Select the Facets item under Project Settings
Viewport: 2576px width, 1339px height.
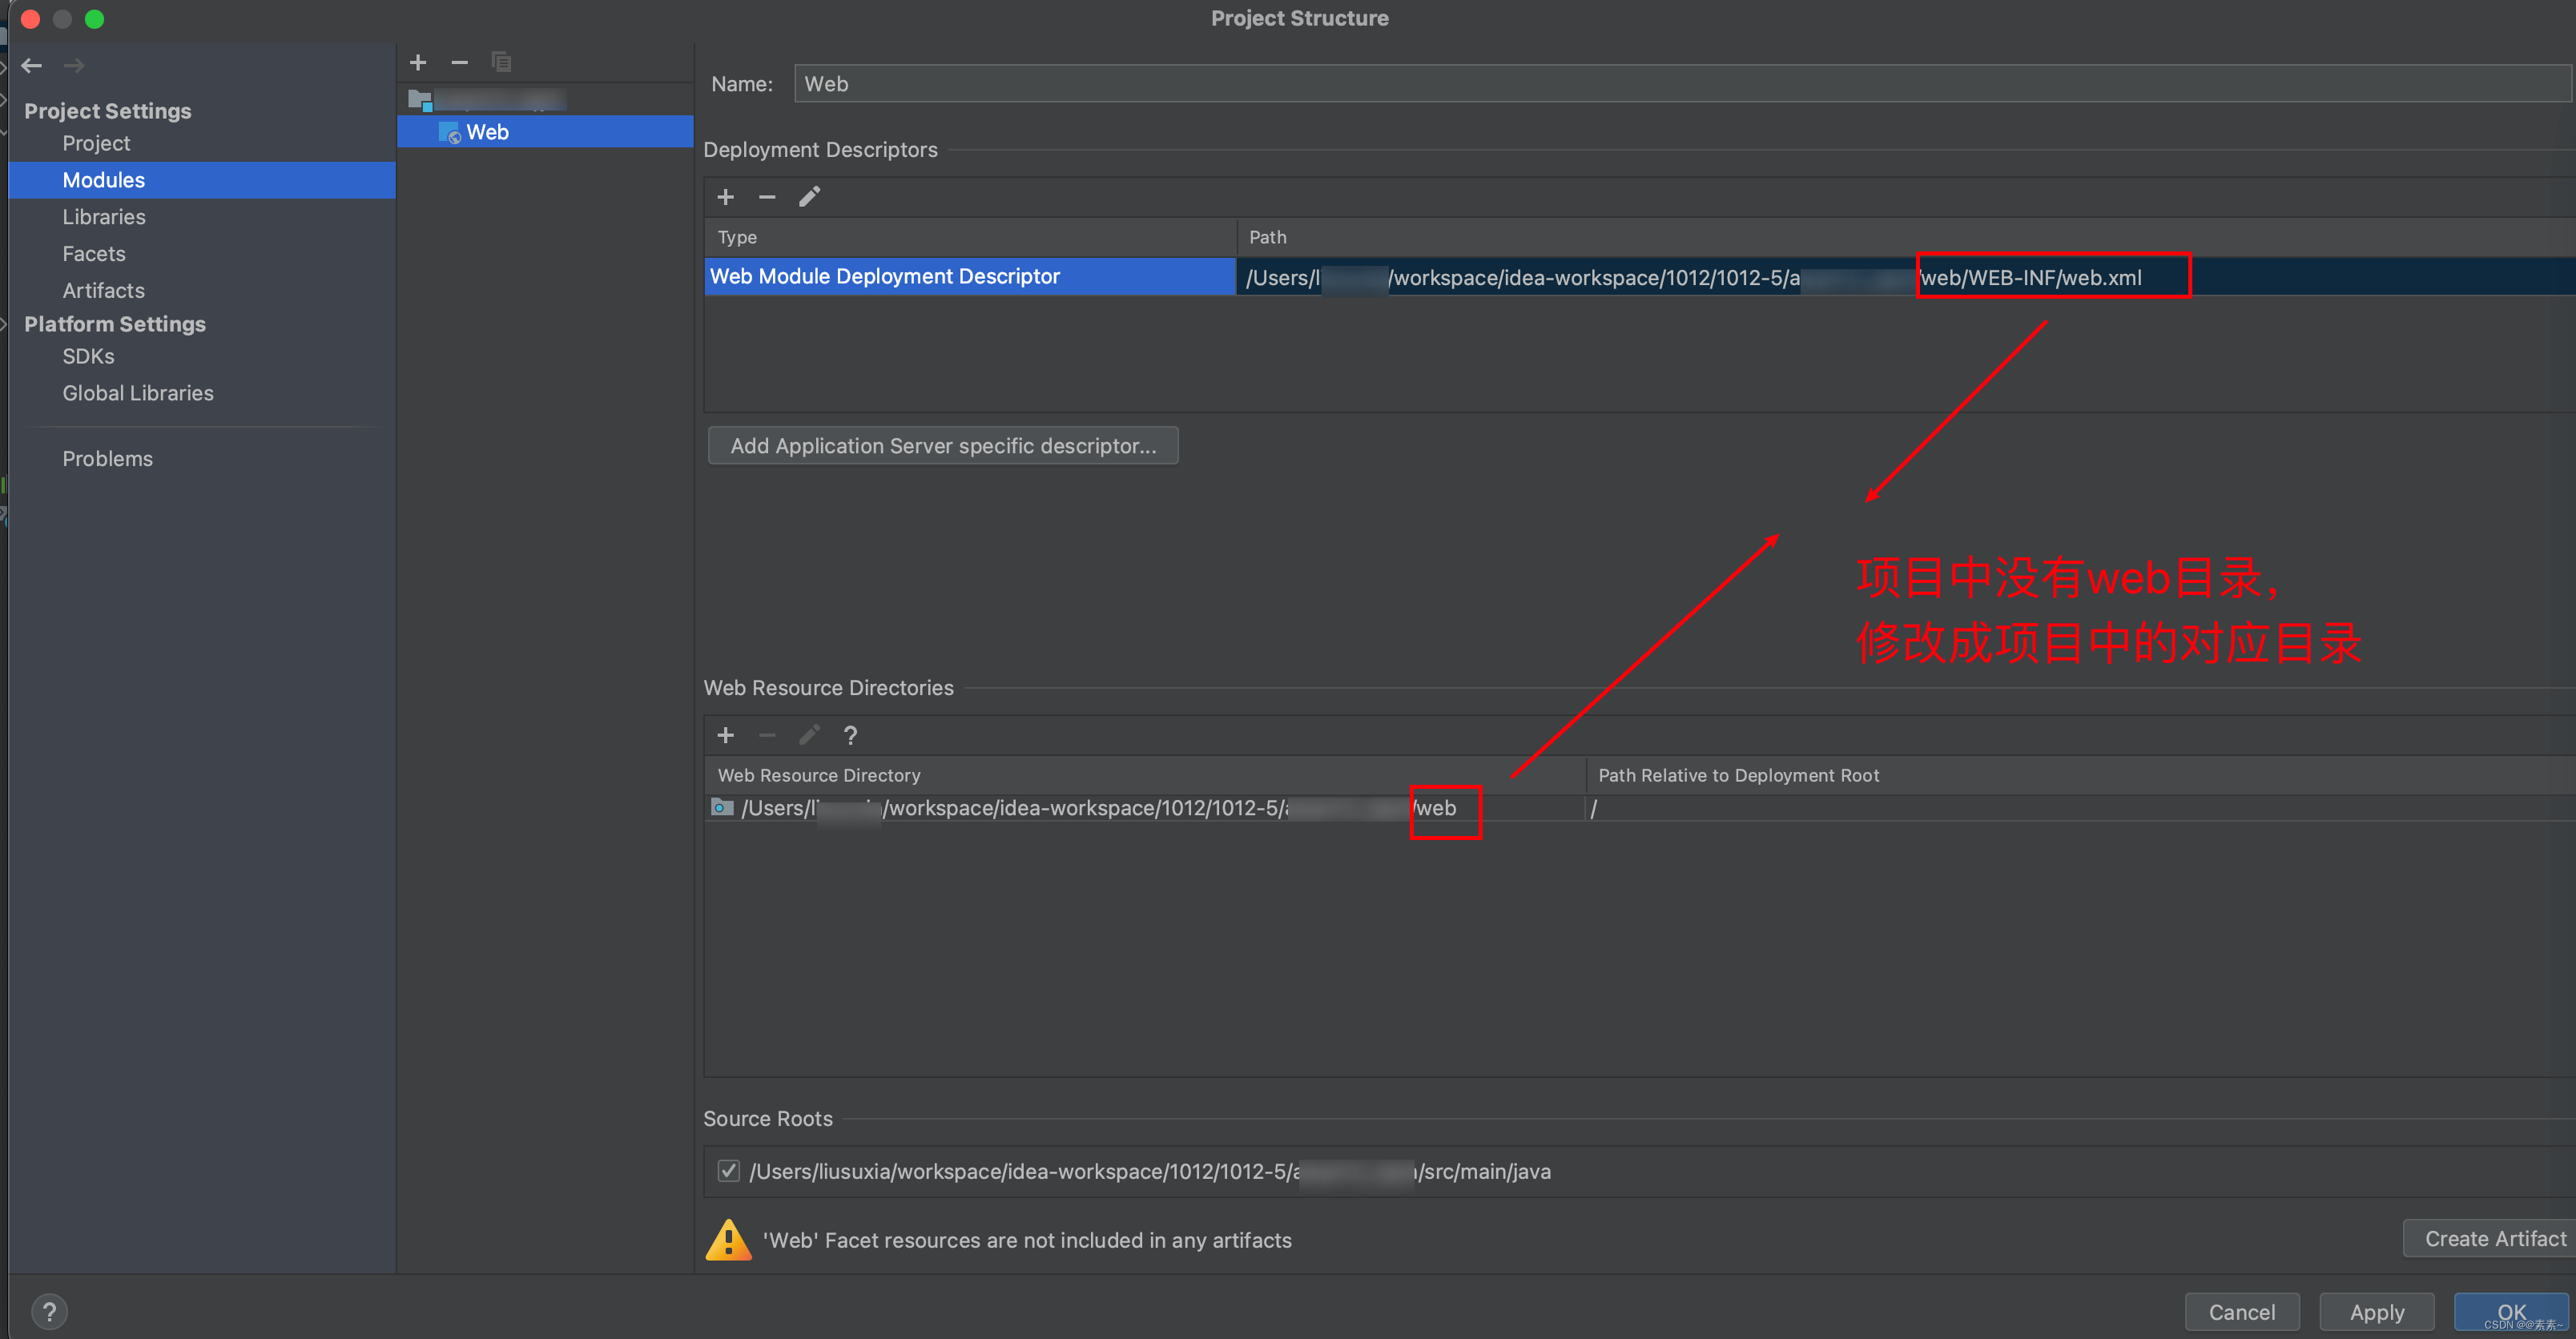click(x=94, y=252)
